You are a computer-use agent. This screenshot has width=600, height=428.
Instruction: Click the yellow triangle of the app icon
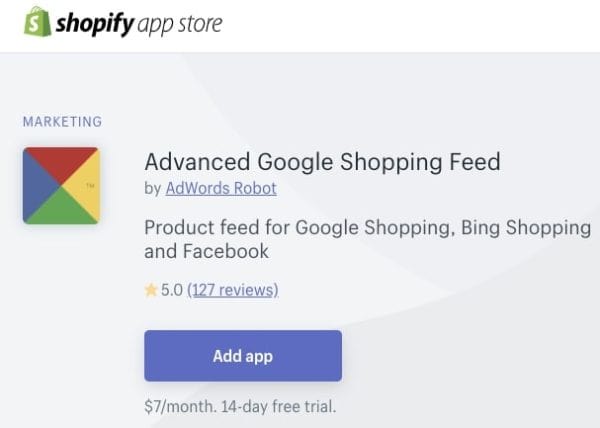pyautogui.click(x=85, y=186)
